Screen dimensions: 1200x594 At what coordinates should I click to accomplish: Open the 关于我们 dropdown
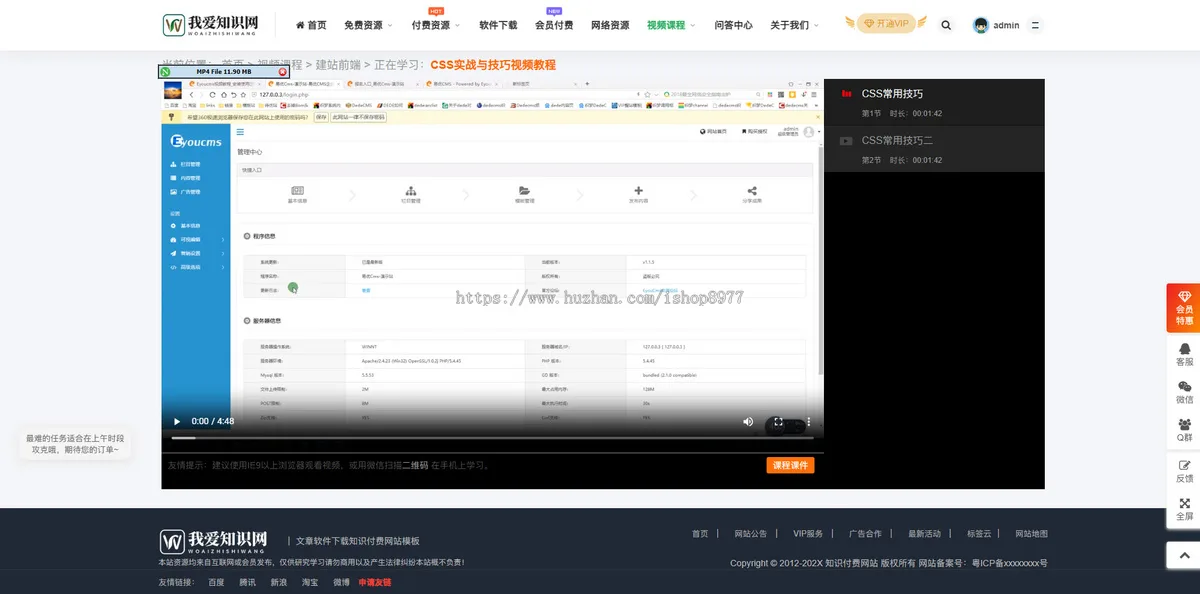click(791, 25)
